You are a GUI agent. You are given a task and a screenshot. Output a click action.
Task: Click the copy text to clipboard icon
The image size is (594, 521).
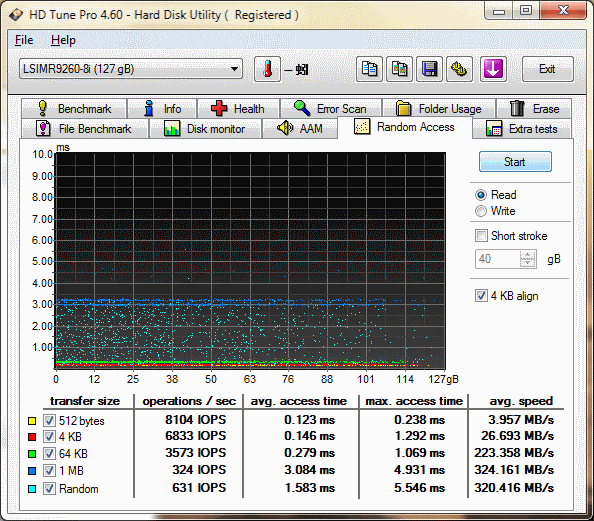(369, 69)
